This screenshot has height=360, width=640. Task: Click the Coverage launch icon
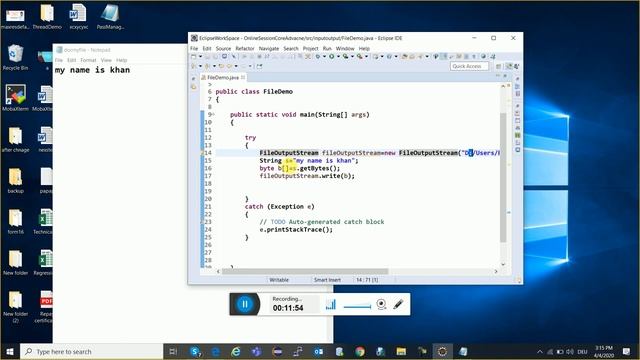tap(346, 56)
